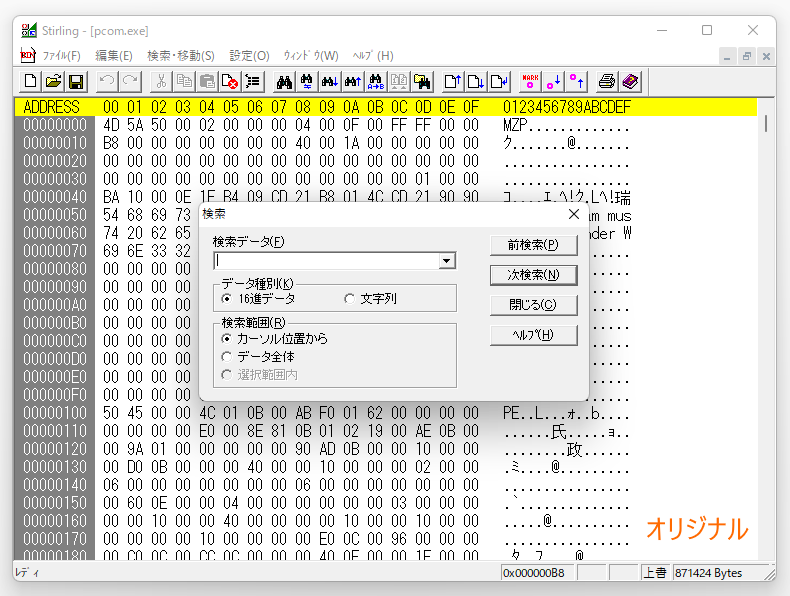Open the 検索・移動(S) menu
790x596 pixels.
(x=181, y=55)
